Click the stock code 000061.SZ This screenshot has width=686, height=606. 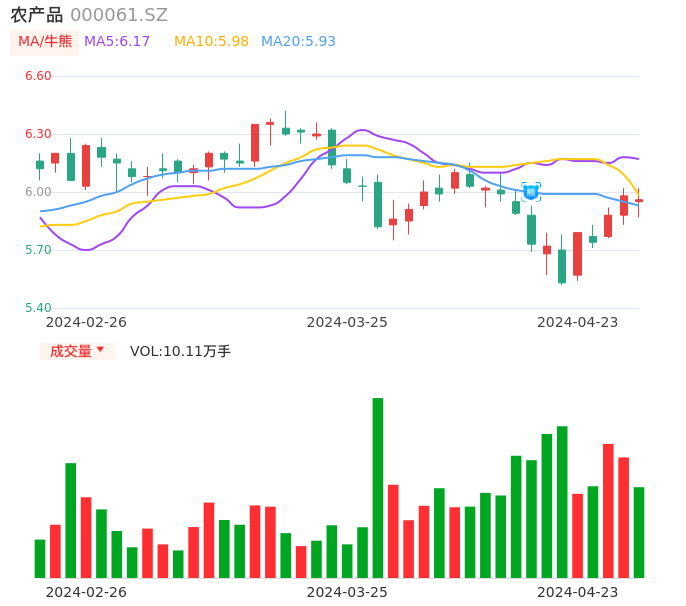pyautogui.click(x=119, y=15)
